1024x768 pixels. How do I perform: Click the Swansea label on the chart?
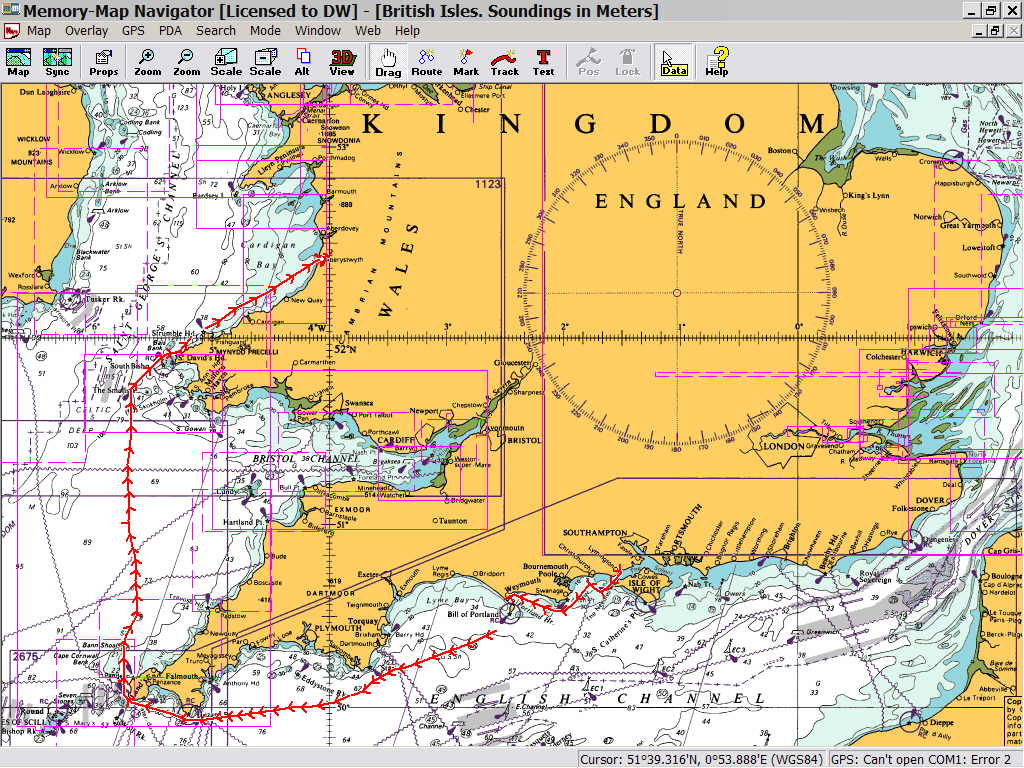click(359, 403)
